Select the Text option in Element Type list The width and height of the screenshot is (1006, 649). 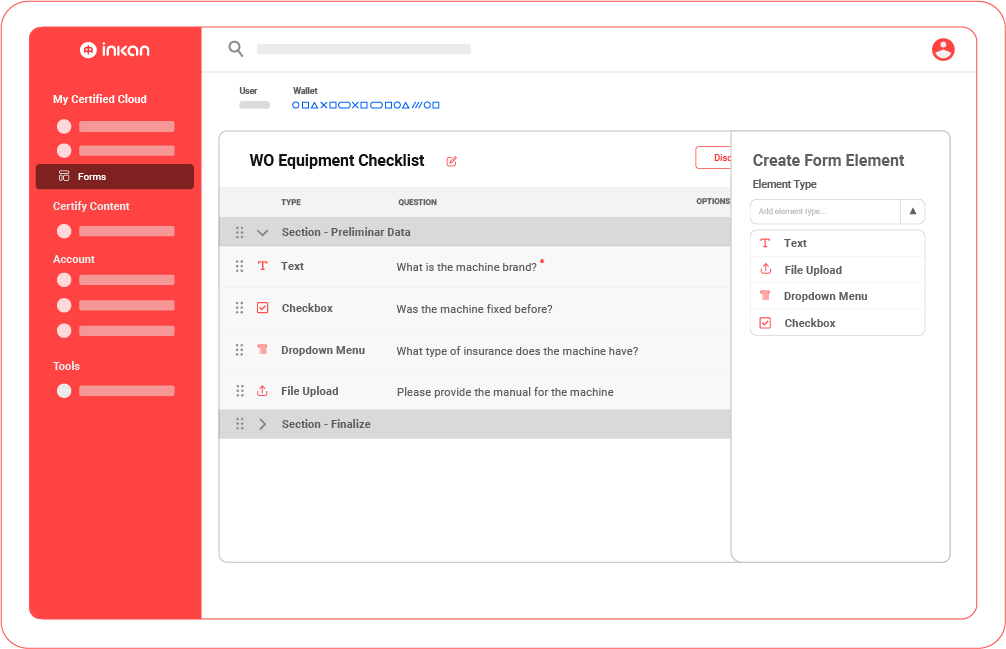(x=837, y=243)
